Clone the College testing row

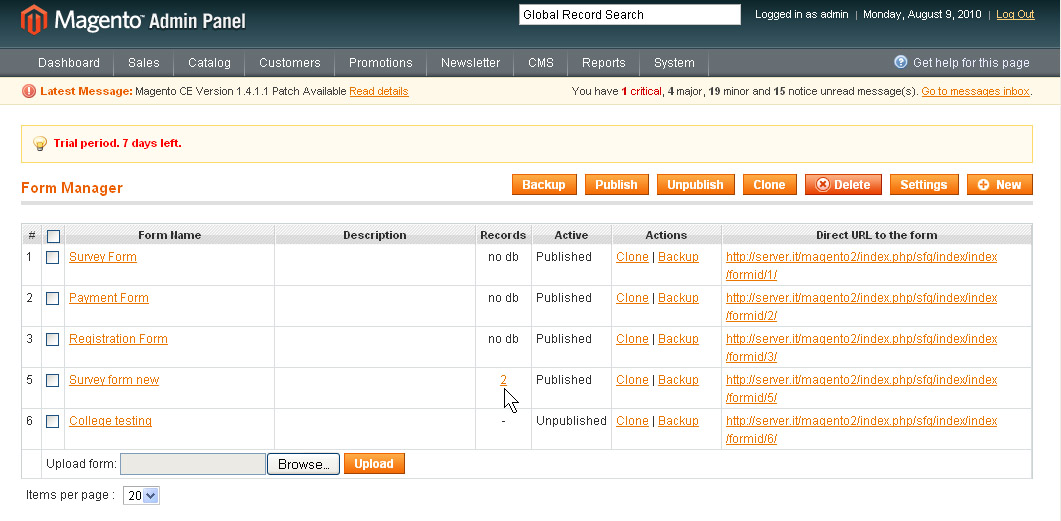[x=632, y=421]
